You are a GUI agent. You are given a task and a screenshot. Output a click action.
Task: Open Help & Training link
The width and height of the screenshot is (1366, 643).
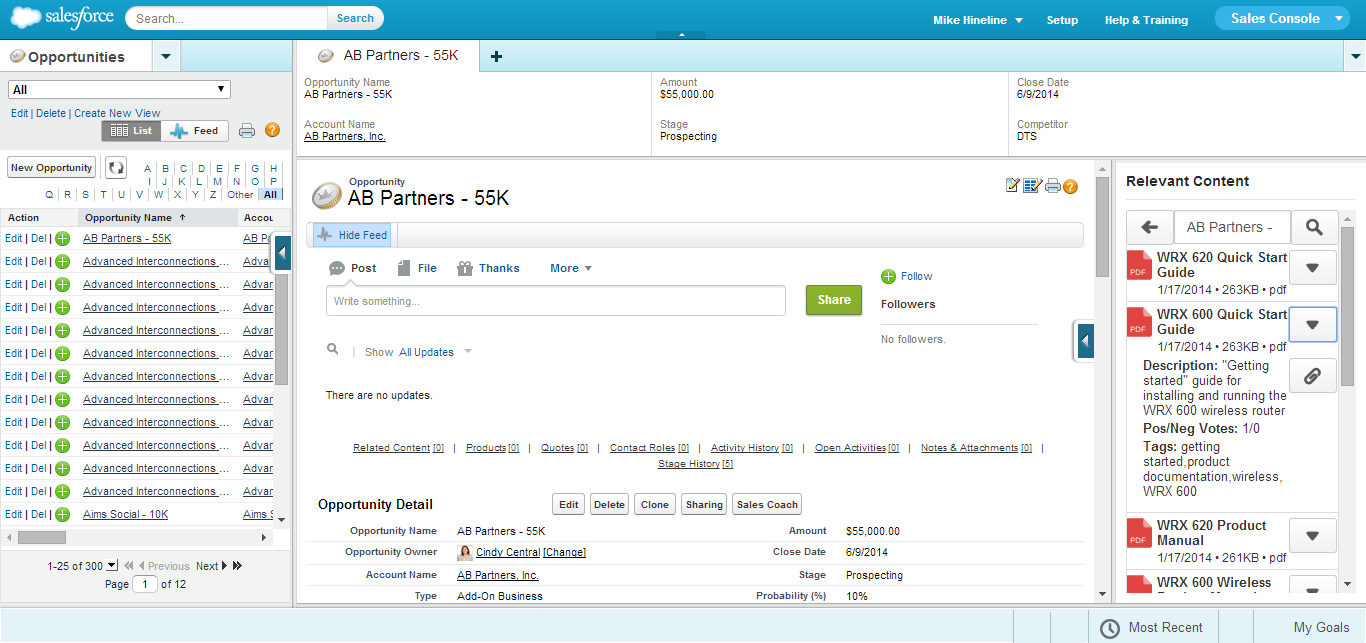(x=1146, y=20)
